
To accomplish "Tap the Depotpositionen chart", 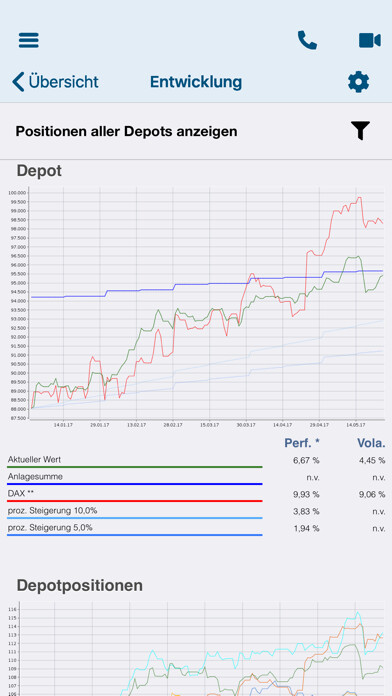I will click(196, 649).
